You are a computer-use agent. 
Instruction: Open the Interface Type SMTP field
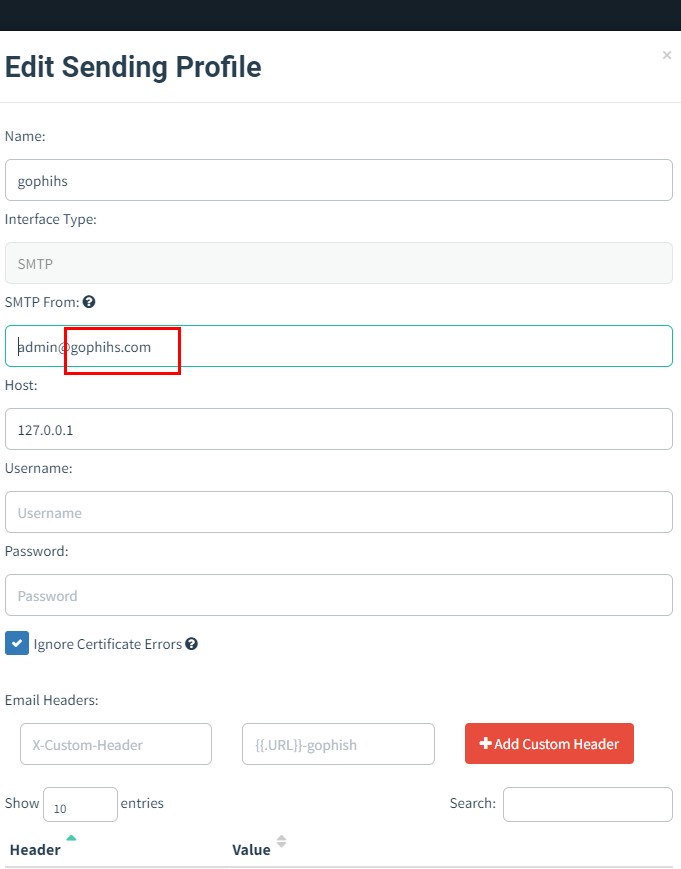click(x=339, y=263)
